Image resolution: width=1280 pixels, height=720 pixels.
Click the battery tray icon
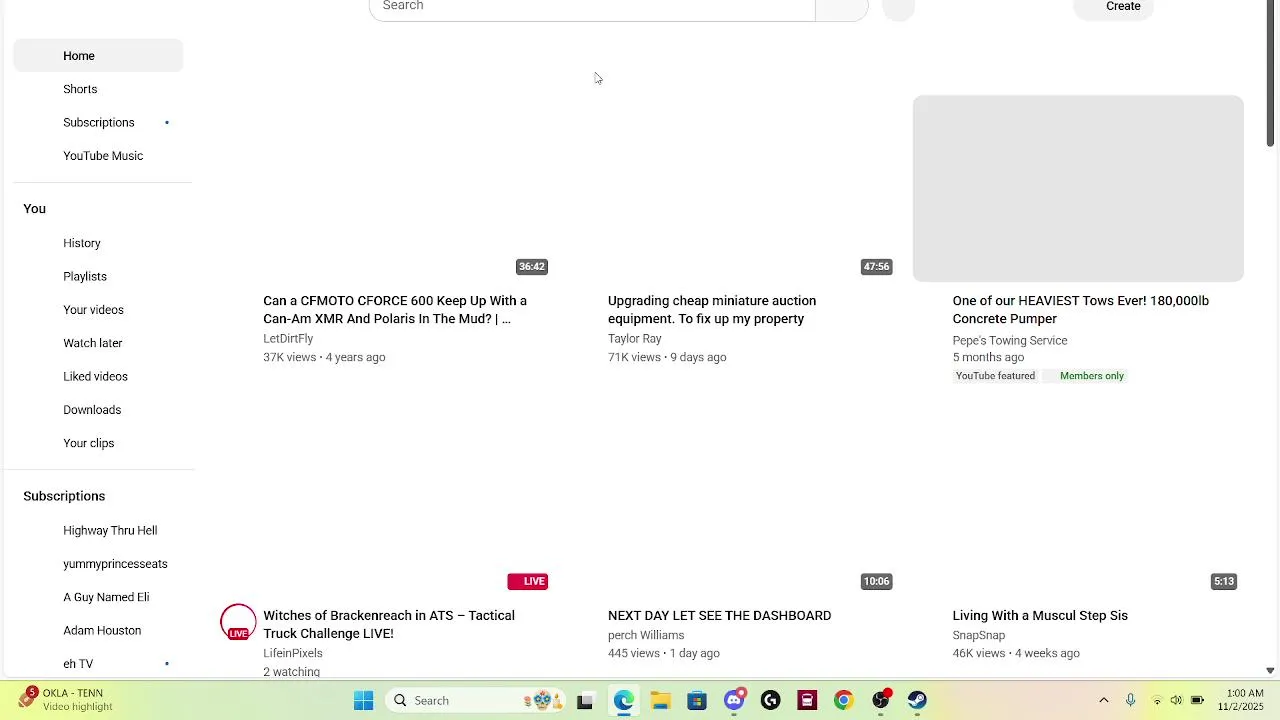tap(1197, 701)
